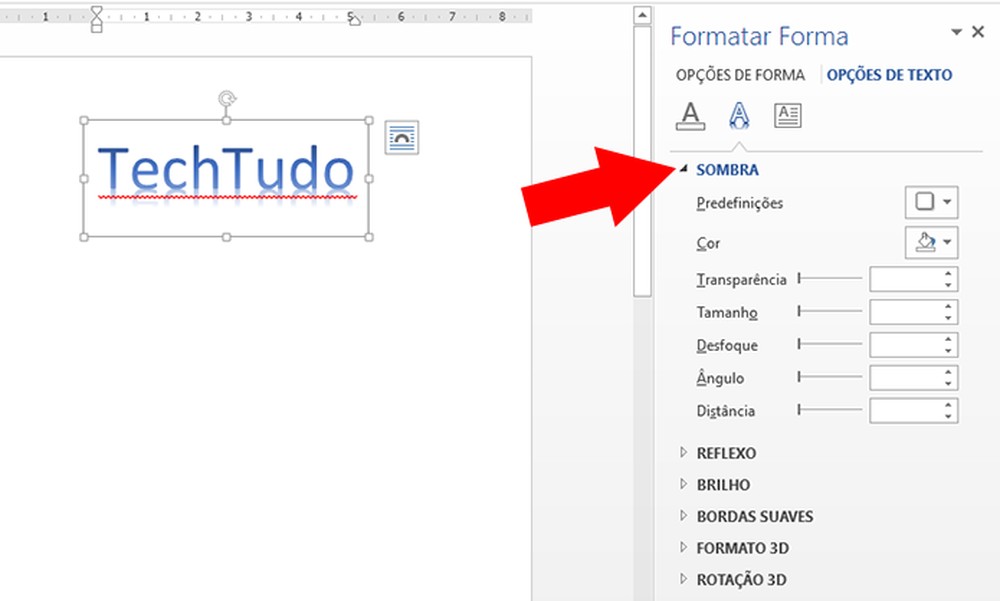The width and height of the screenshot is (1000, 601).
Task: Open the Cor shadow color dropdown
Action: coord(931,242)
